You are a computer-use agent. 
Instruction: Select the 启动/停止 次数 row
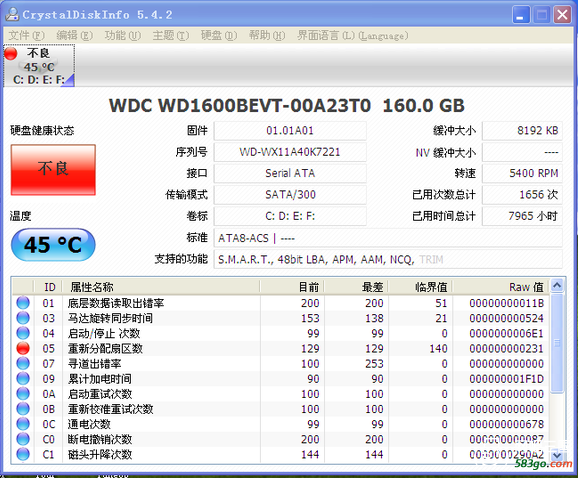click(281, 333)
